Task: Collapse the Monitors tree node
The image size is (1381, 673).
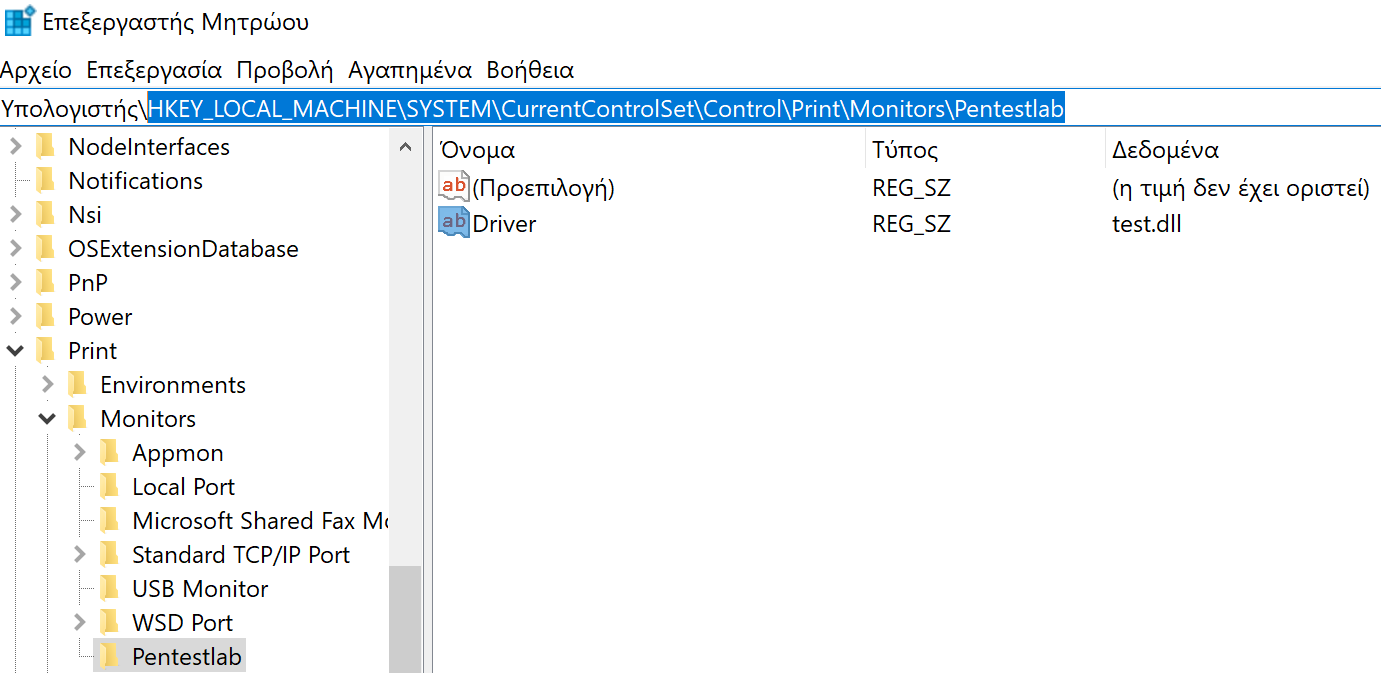Action: pos(47,418)
